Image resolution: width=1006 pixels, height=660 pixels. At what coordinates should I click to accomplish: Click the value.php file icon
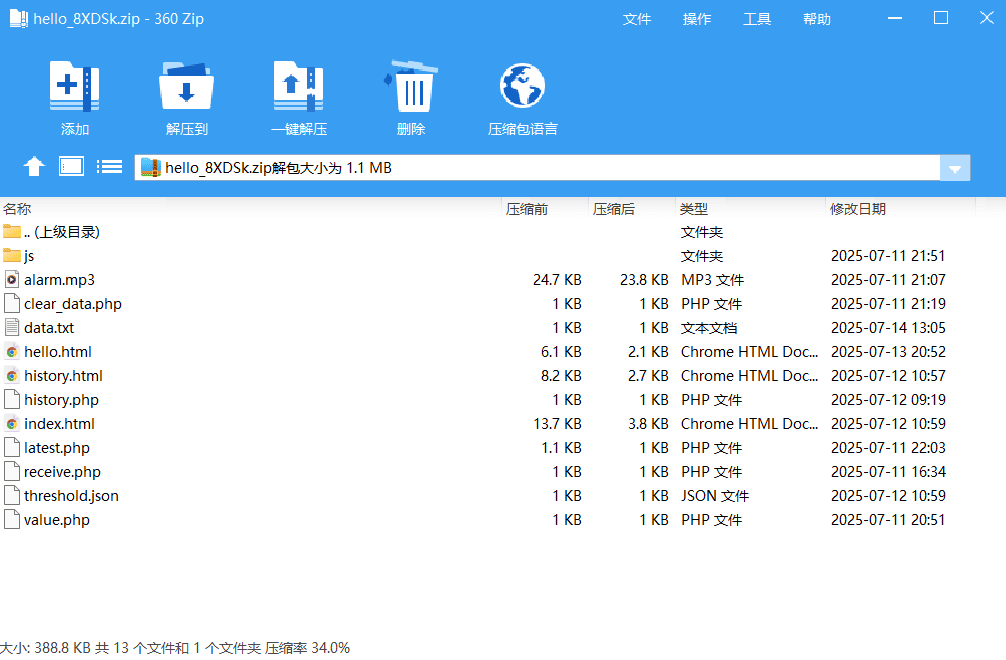(12, 520)
